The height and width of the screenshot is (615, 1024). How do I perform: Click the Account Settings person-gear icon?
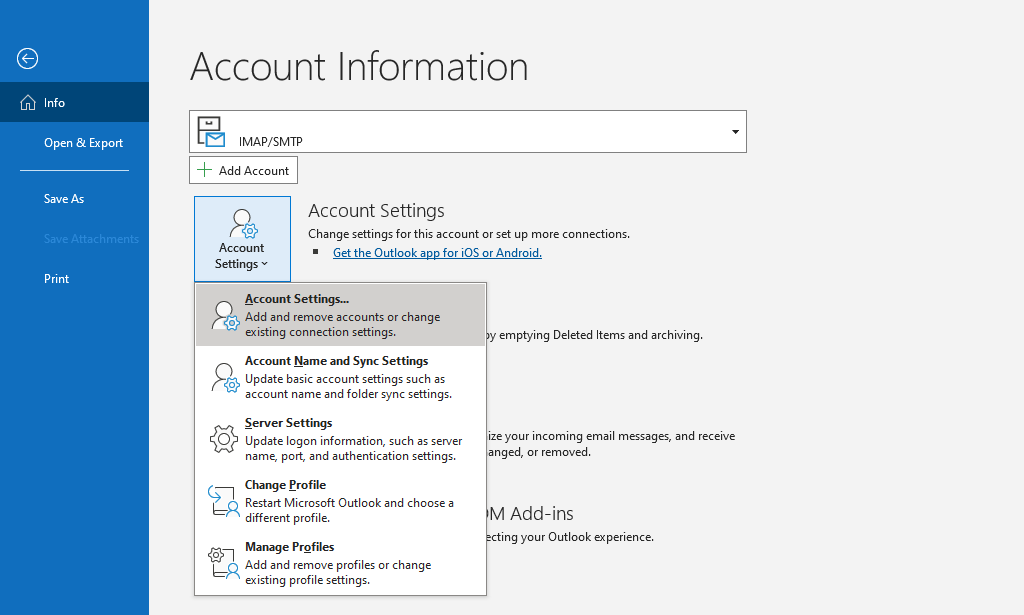tap(241, 221)
